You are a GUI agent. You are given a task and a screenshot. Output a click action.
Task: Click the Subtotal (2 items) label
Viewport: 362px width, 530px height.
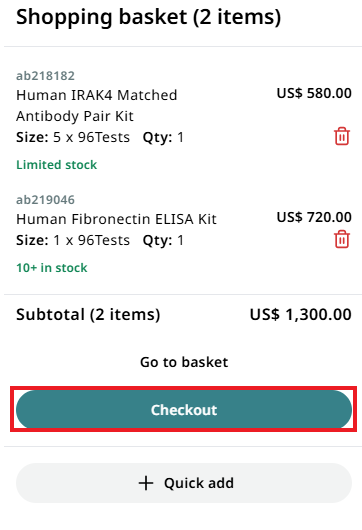[x=88, y=315]
